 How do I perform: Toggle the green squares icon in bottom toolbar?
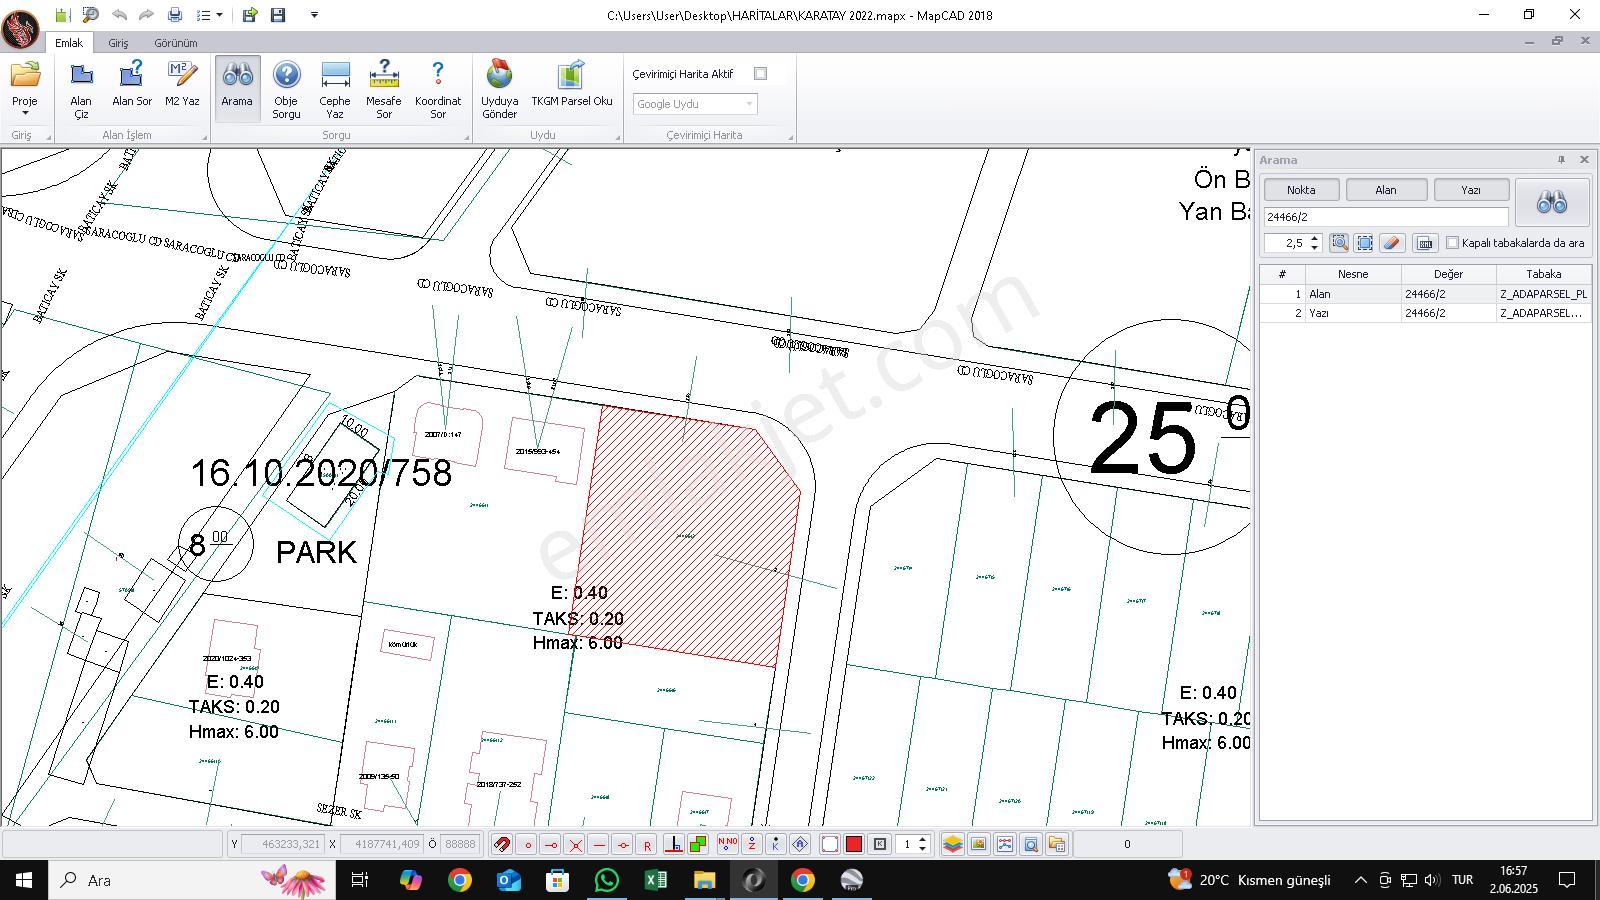point(698,844)
